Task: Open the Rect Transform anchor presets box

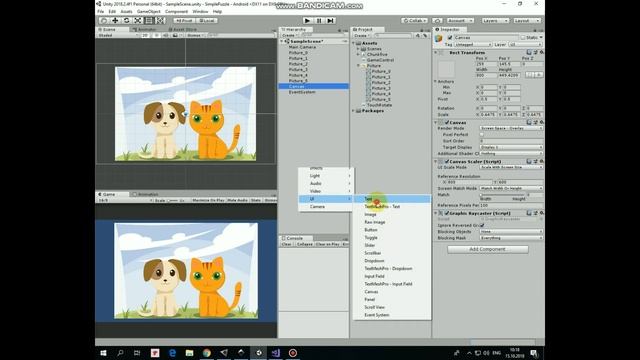Action: [446, 69]
